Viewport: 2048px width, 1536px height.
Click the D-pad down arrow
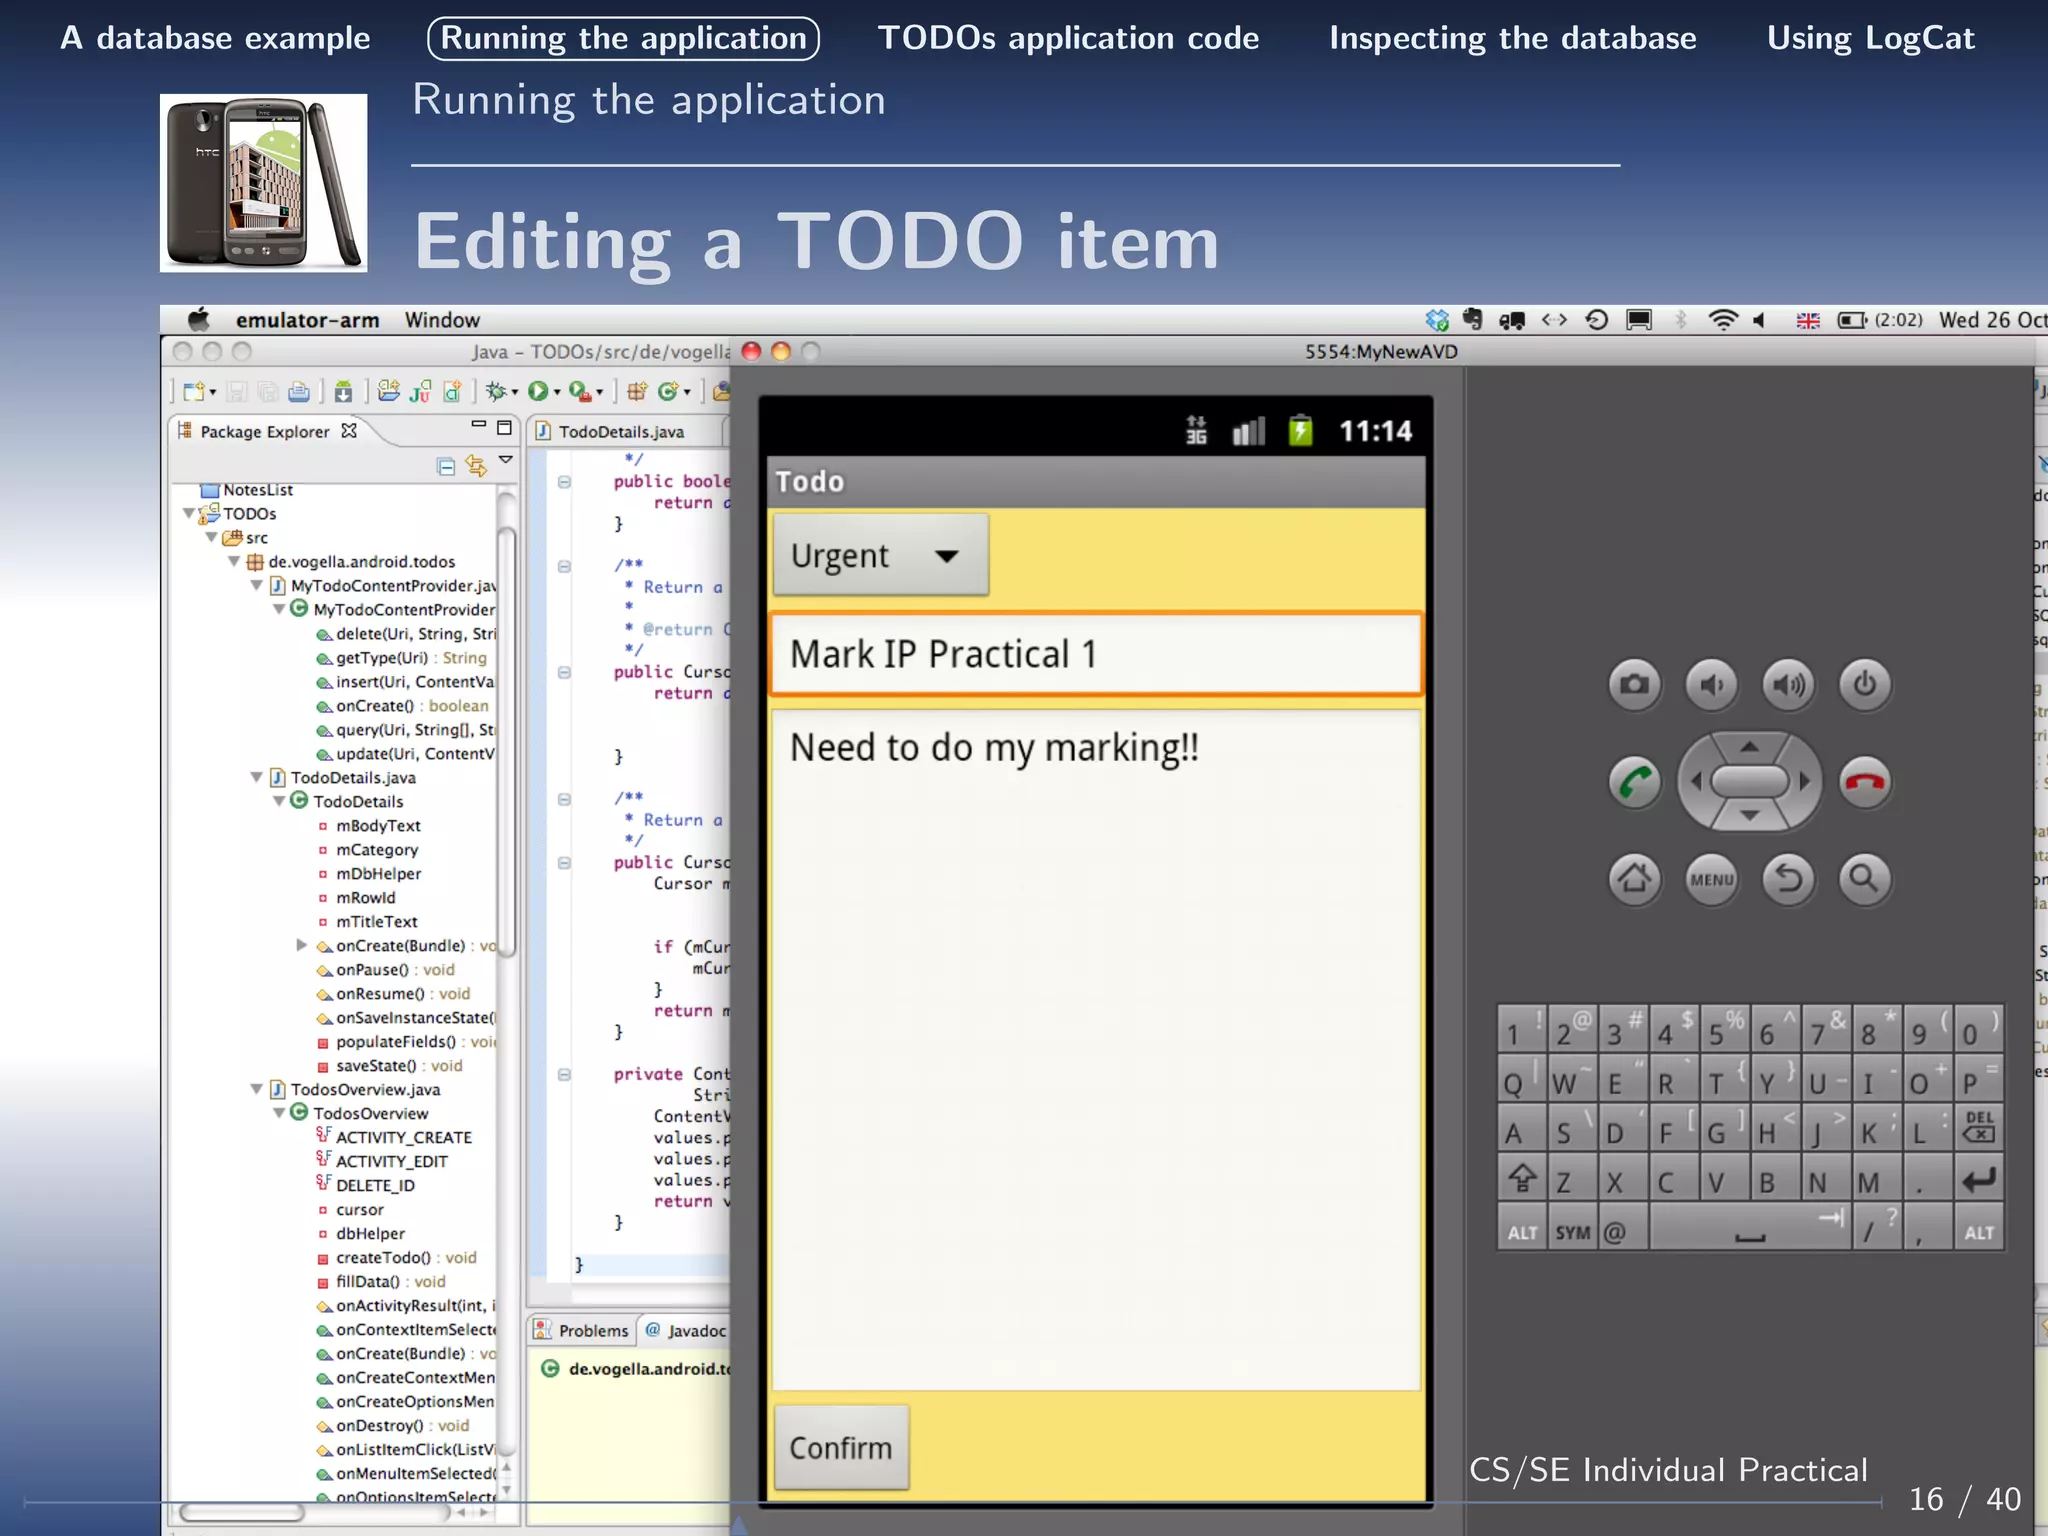coord(1749,816)
